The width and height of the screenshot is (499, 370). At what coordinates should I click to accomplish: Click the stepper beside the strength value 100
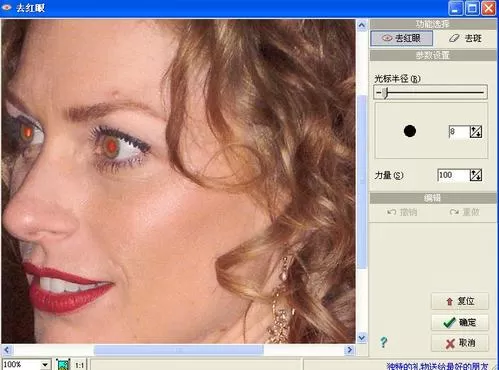tap(476, 175)
